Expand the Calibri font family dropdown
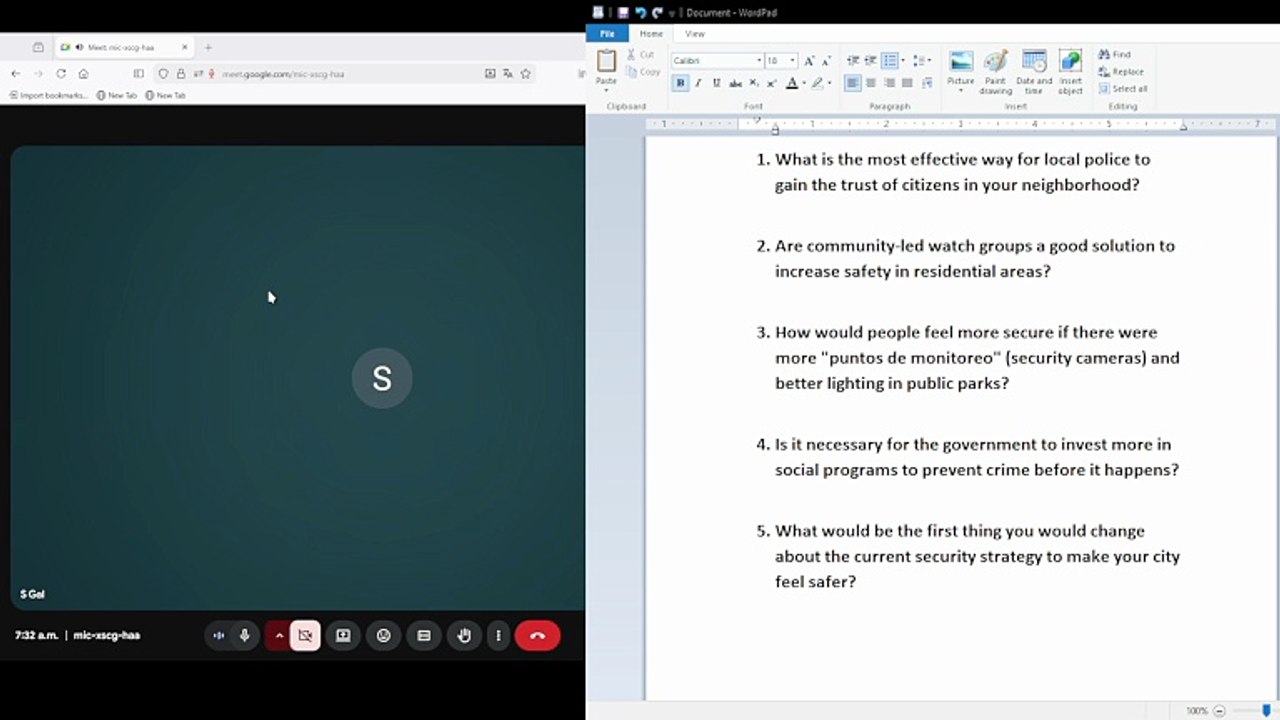The width and height of the screenshot is (1280, 720). (759, 61)
